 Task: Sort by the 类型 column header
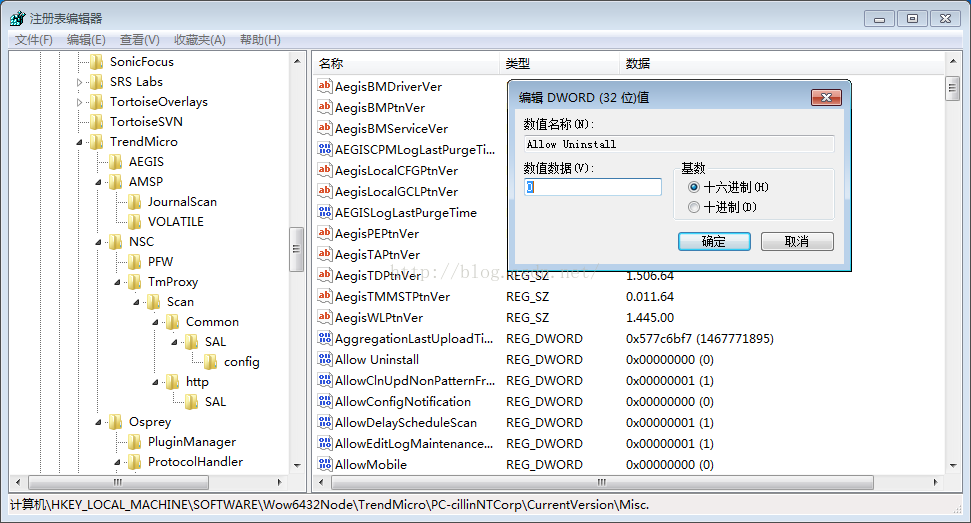[559, 63]
